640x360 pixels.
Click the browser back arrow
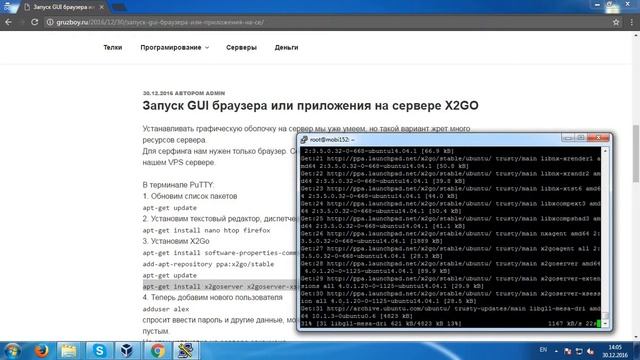pos(9,22)
